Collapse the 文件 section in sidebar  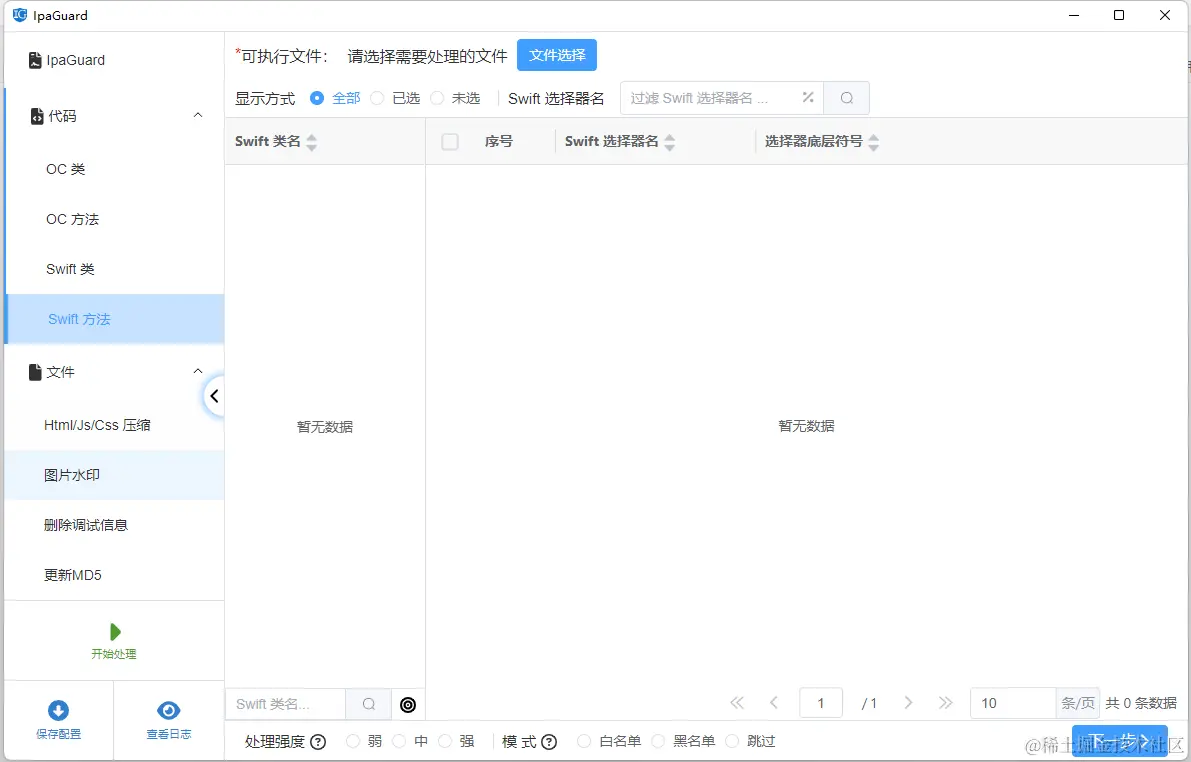pos(197,372)
